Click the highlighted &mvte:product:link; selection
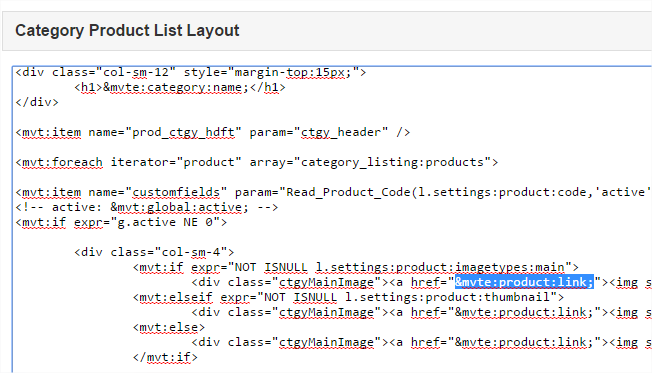Image resolution: width=652 pixels, height=373 pixels. click(x=524, y=282)
